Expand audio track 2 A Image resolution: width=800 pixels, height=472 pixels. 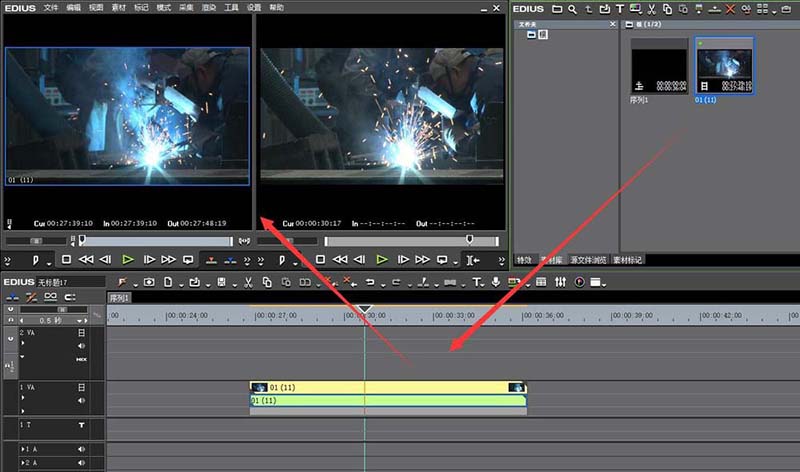coord(24,464)
